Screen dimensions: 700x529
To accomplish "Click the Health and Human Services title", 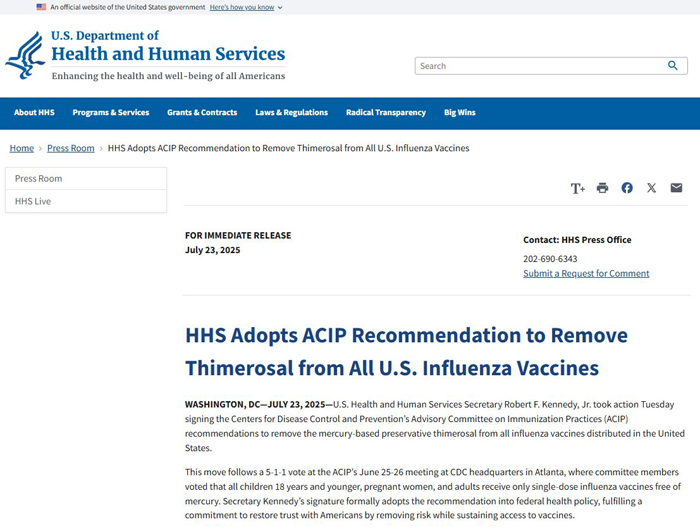I will click(168, 54).
